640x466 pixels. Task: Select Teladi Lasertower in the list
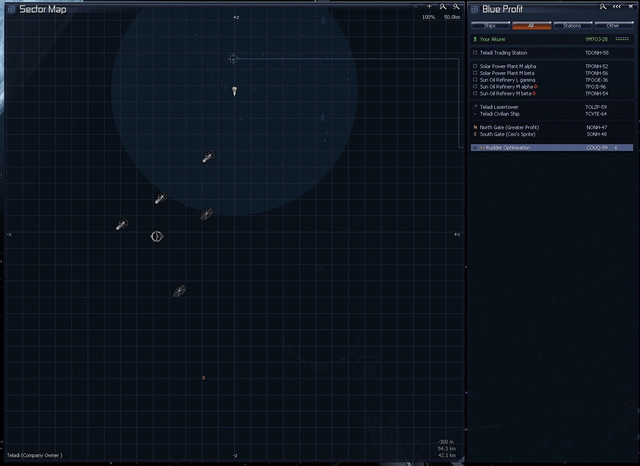pyautogui.click(x=552, y=107)
